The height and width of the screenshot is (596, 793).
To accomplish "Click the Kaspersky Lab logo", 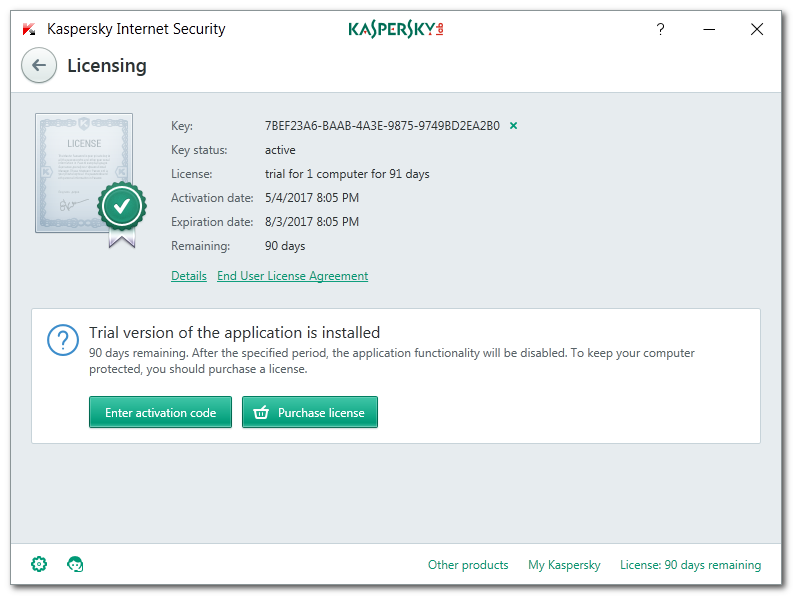I will pos(396,29).
